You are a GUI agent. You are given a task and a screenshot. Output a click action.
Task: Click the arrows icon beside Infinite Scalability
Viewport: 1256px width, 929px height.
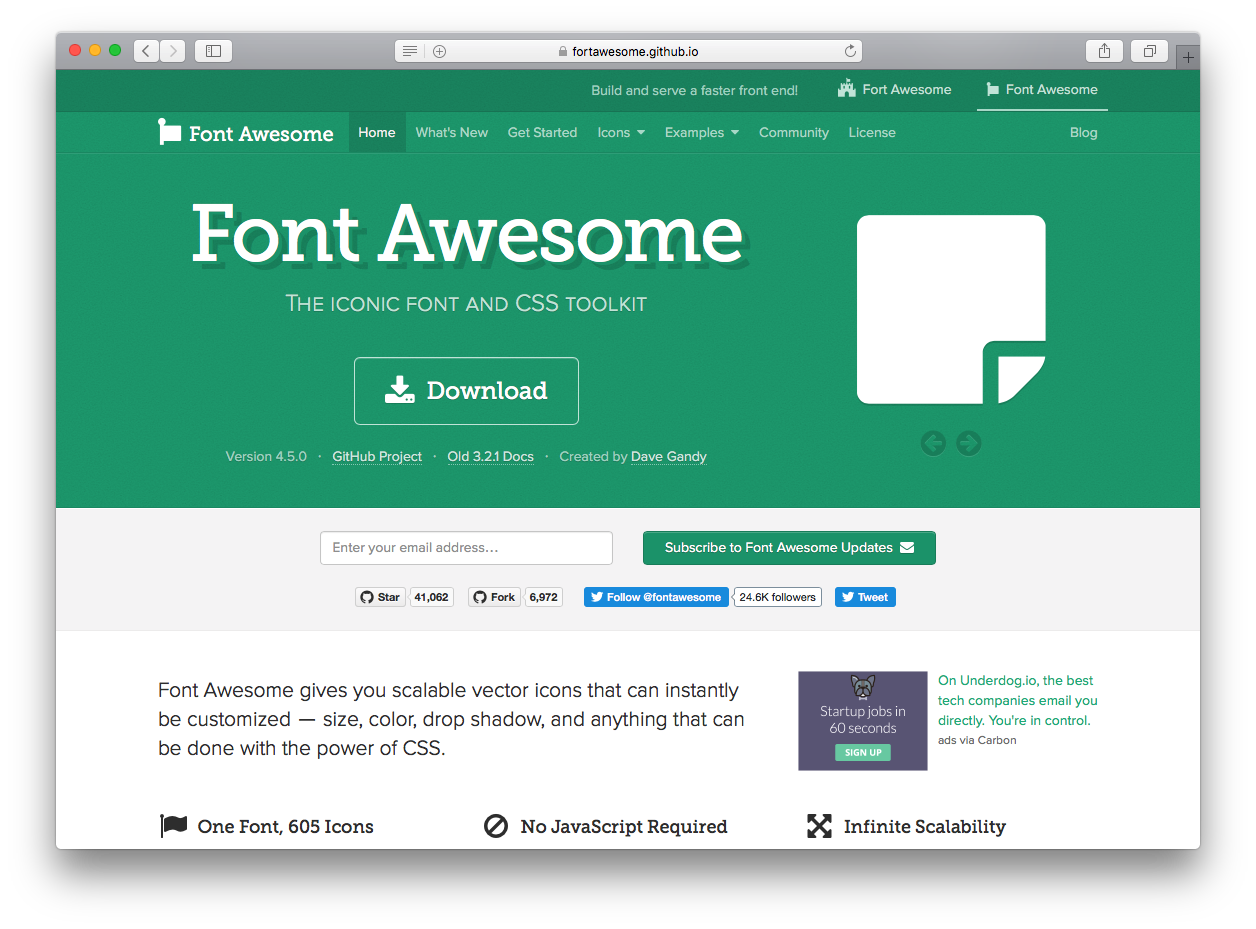(819, 825)
